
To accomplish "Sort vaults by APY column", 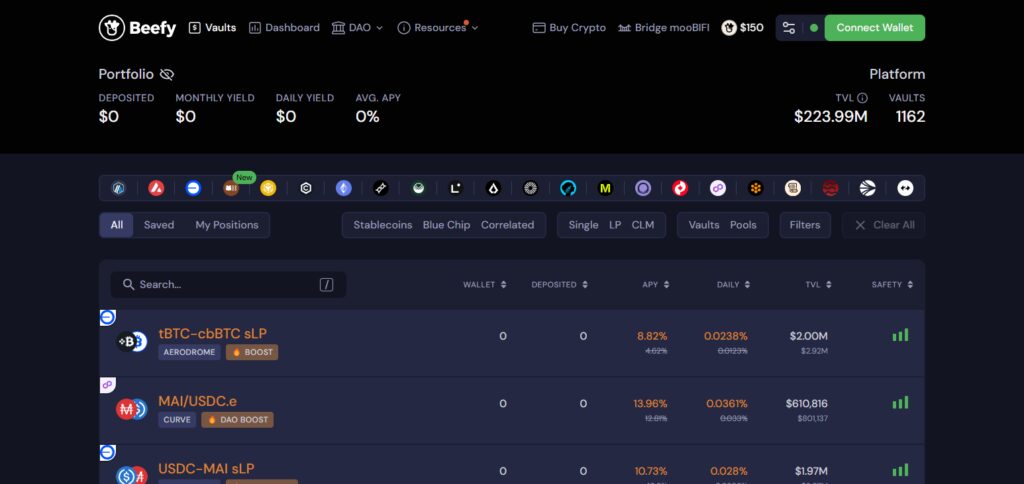I will (x=656, y=285).
